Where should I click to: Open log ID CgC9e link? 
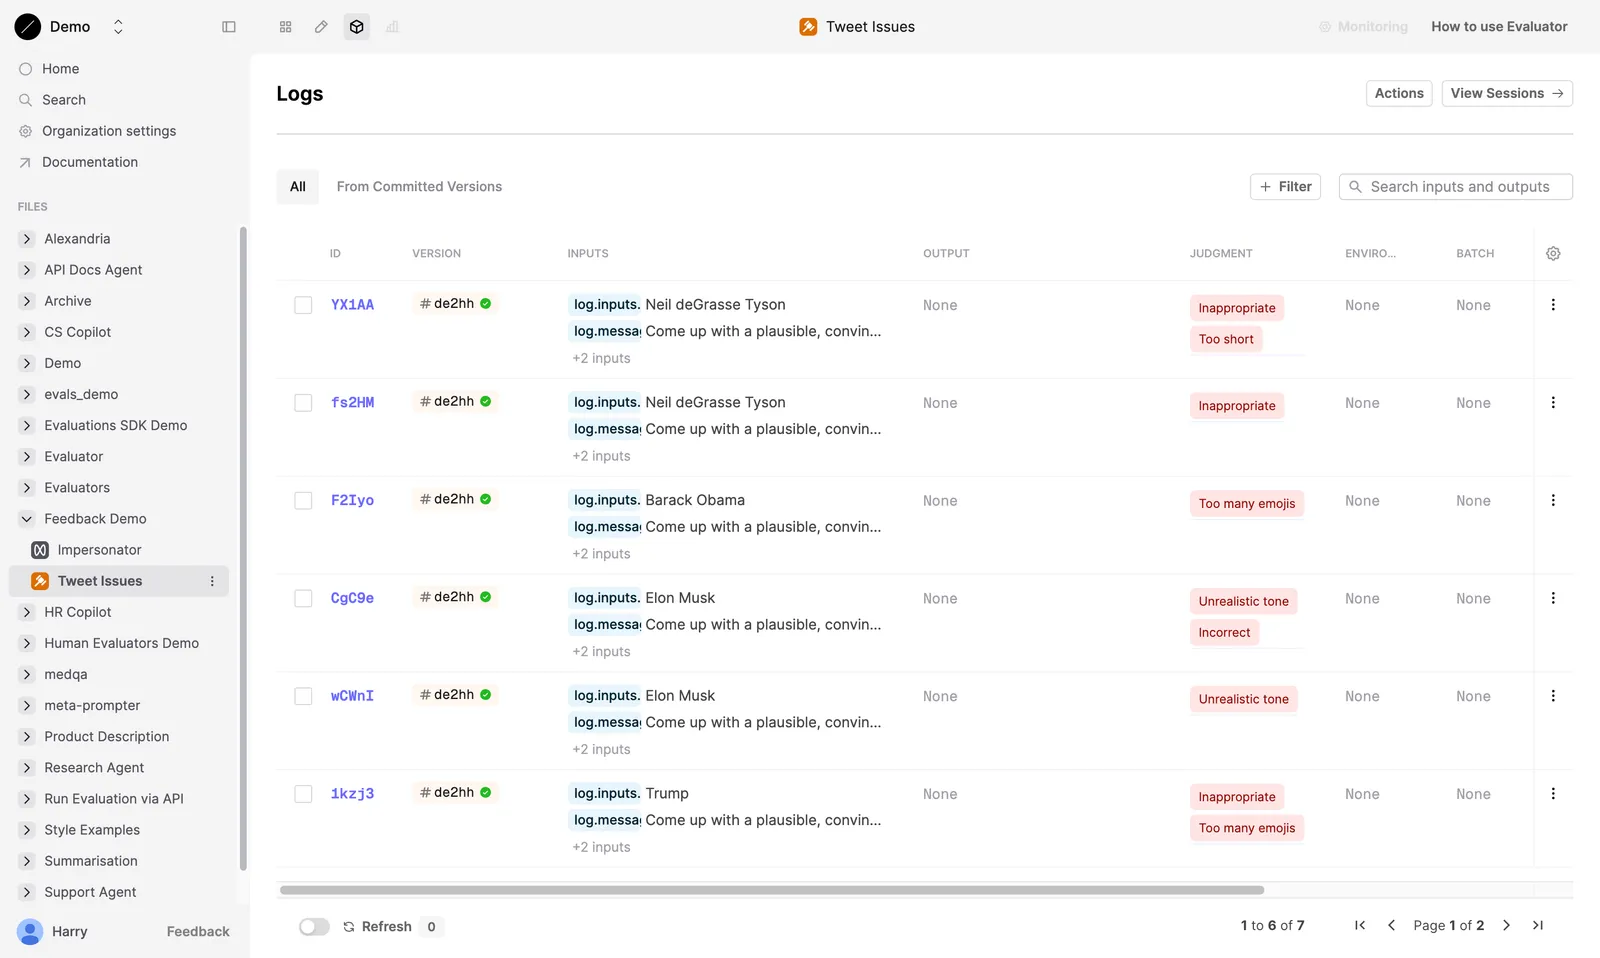coord(352,598)
